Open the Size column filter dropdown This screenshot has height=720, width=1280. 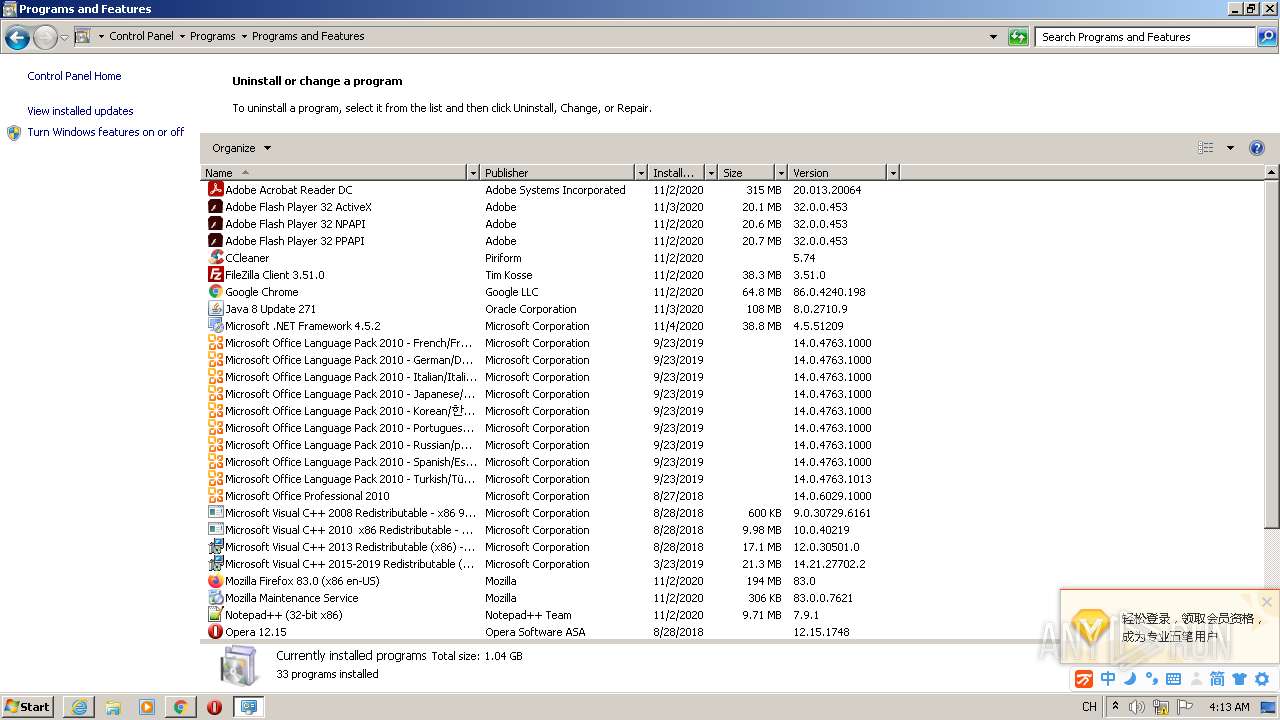(x=779, y=173)
